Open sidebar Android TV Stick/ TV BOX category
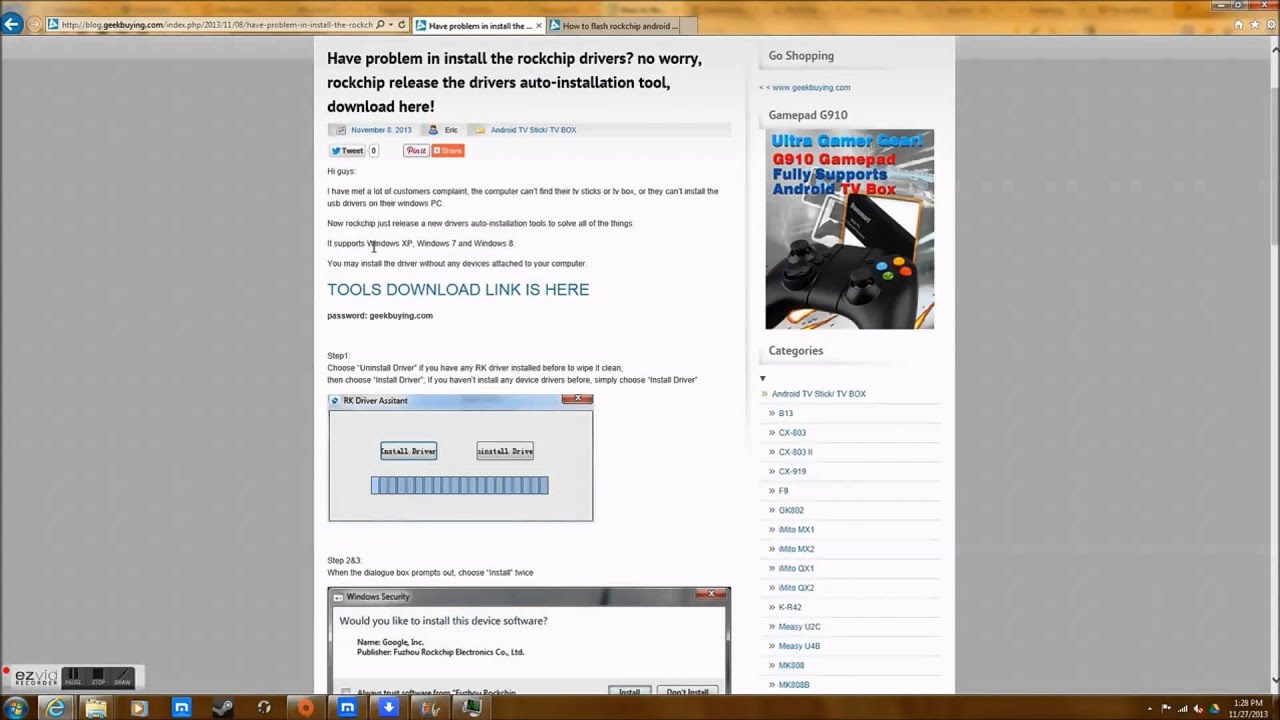1280x720 pixels. pyautogui.click(x=819, y=394)
